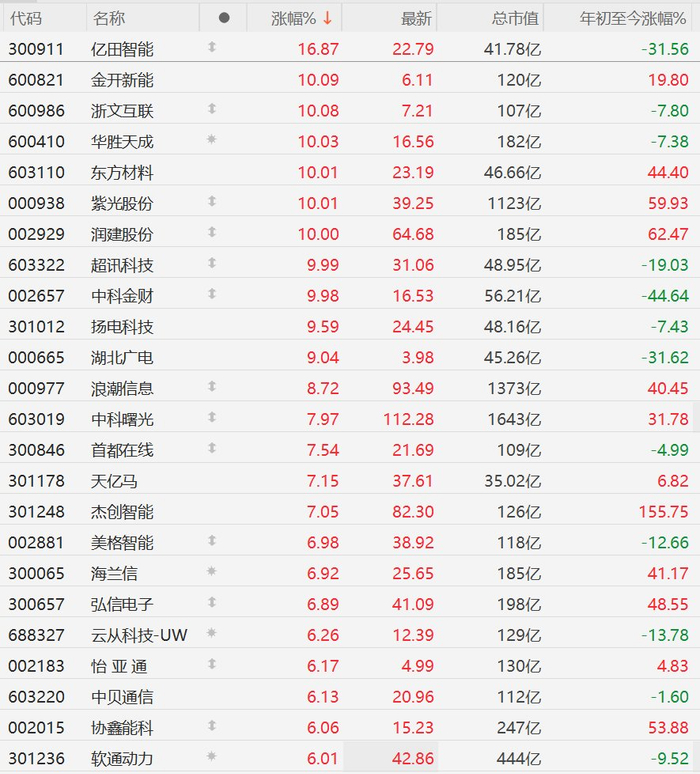
Task: Click the 华胜天成 stock name
Action: pos(122,142)
